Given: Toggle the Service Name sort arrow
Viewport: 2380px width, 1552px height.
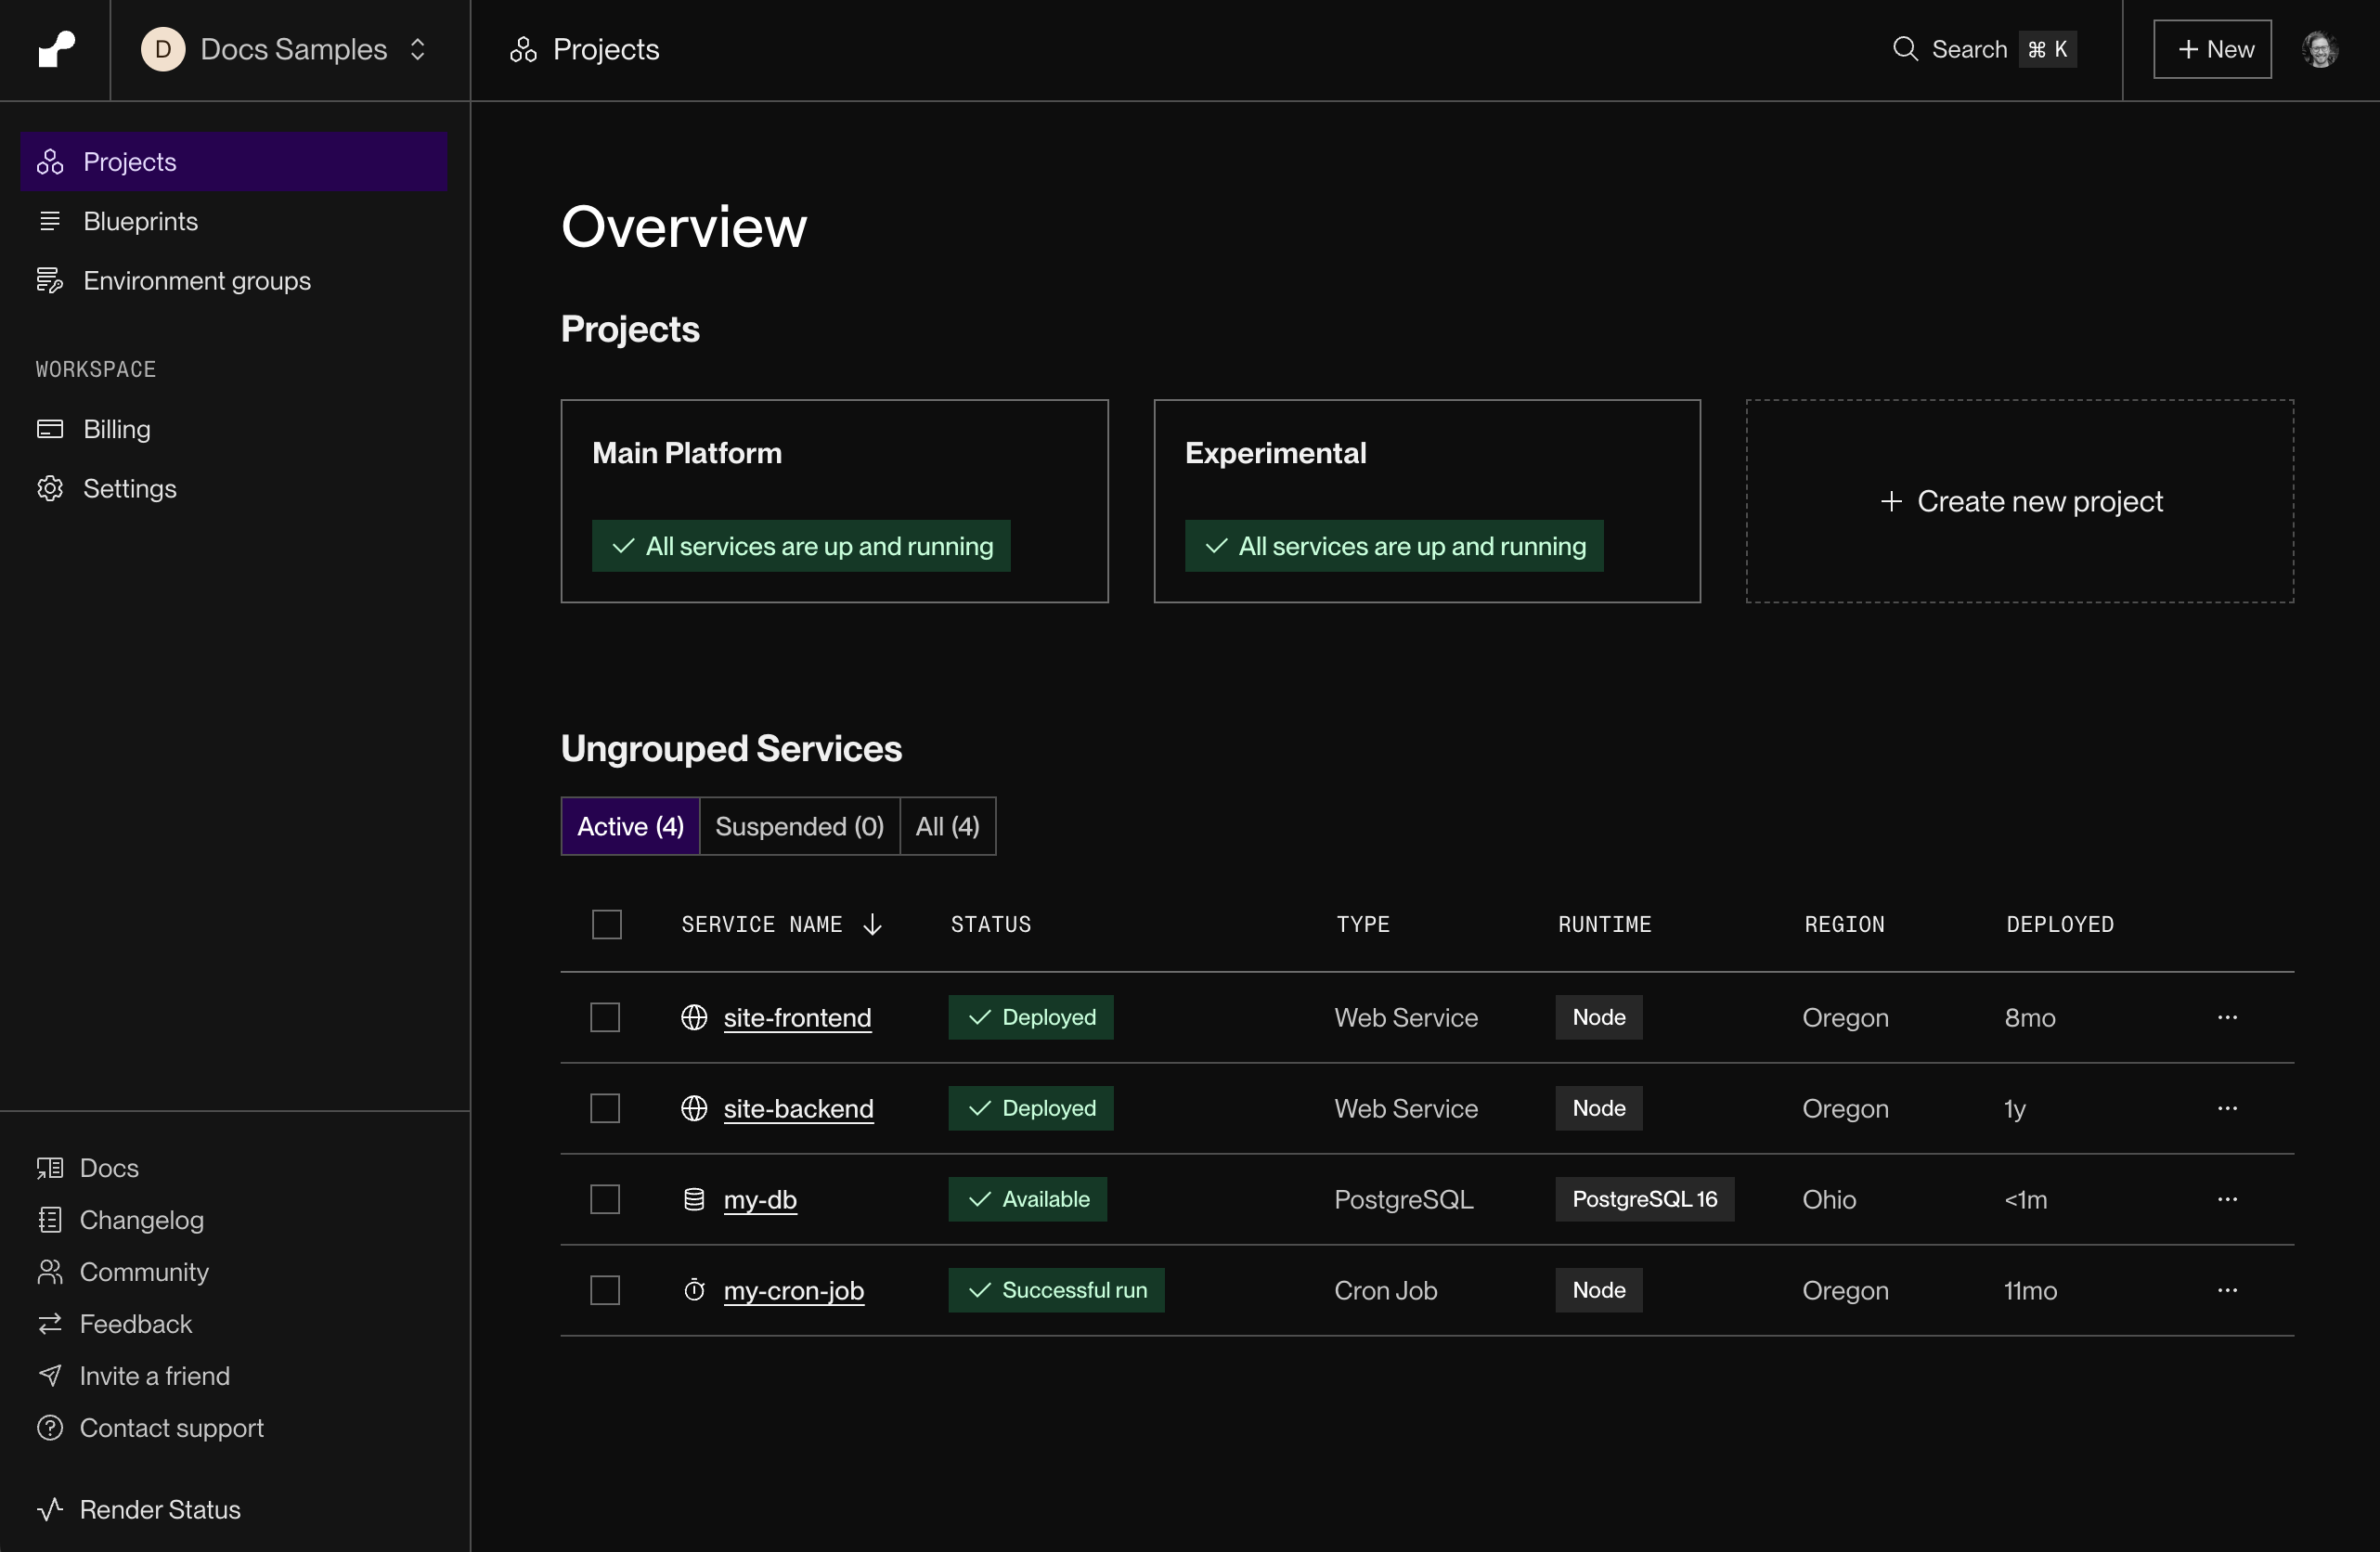Looking at the screenshot, I should click(x=872, y=924).
